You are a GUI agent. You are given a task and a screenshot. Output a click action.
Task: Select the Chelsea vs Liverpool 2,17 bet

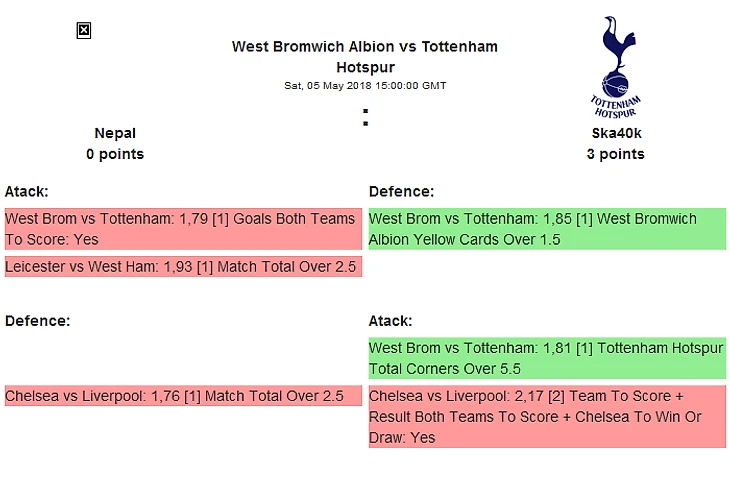pos(547,417)
